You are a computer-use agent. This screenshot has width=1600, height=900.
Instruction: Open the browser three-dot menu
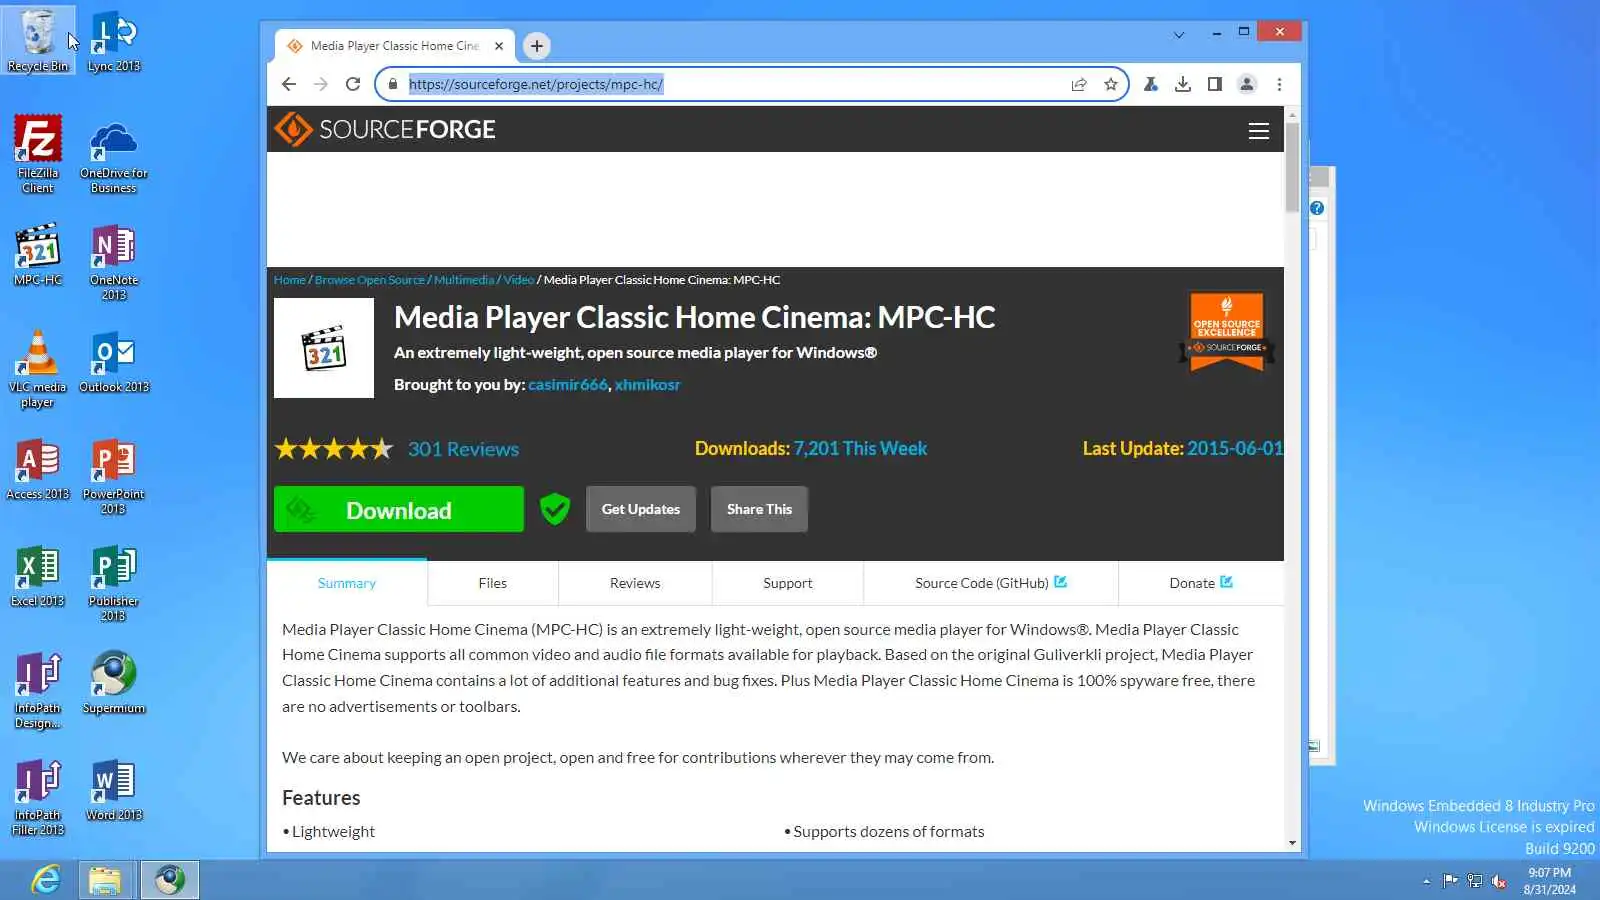tap(1279, 84)
